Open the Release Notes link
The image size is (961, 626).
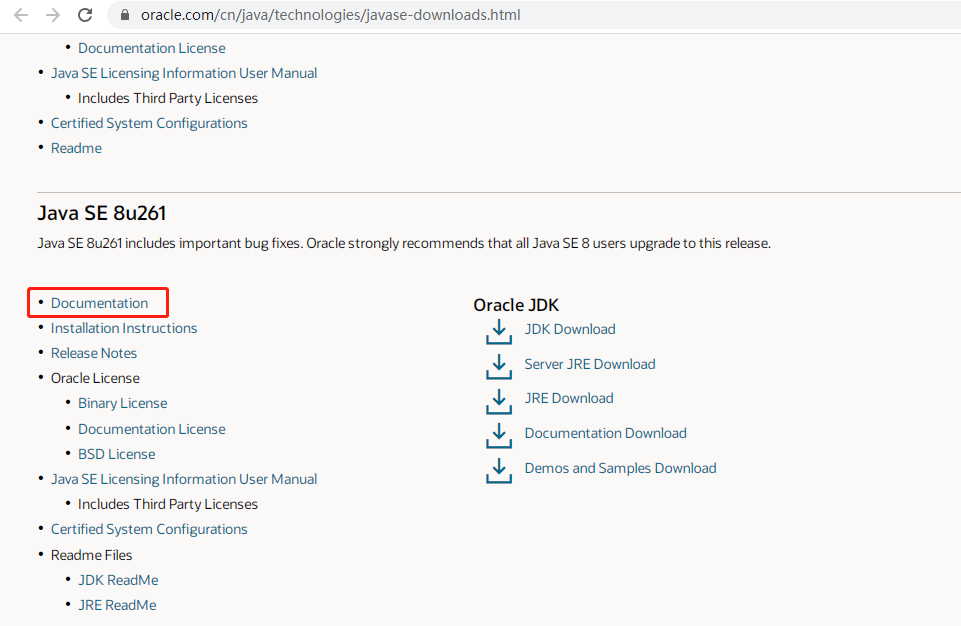click(x=94, y=353)
